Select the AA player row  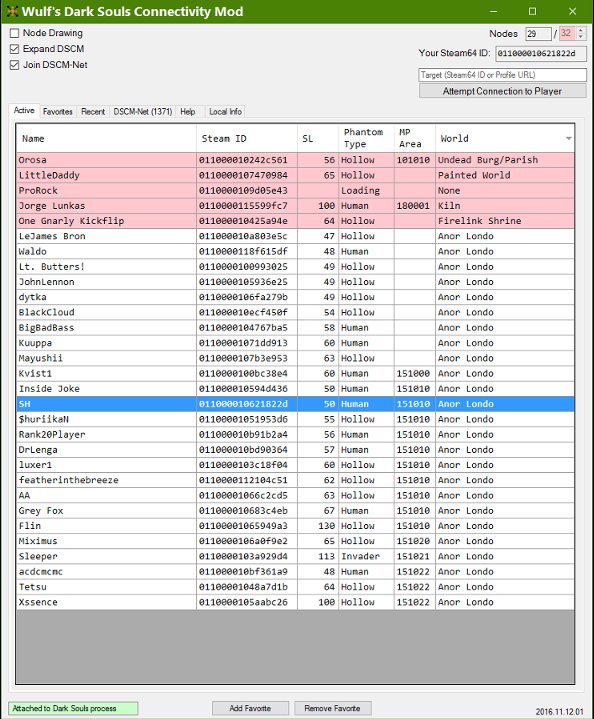[295, 495]
